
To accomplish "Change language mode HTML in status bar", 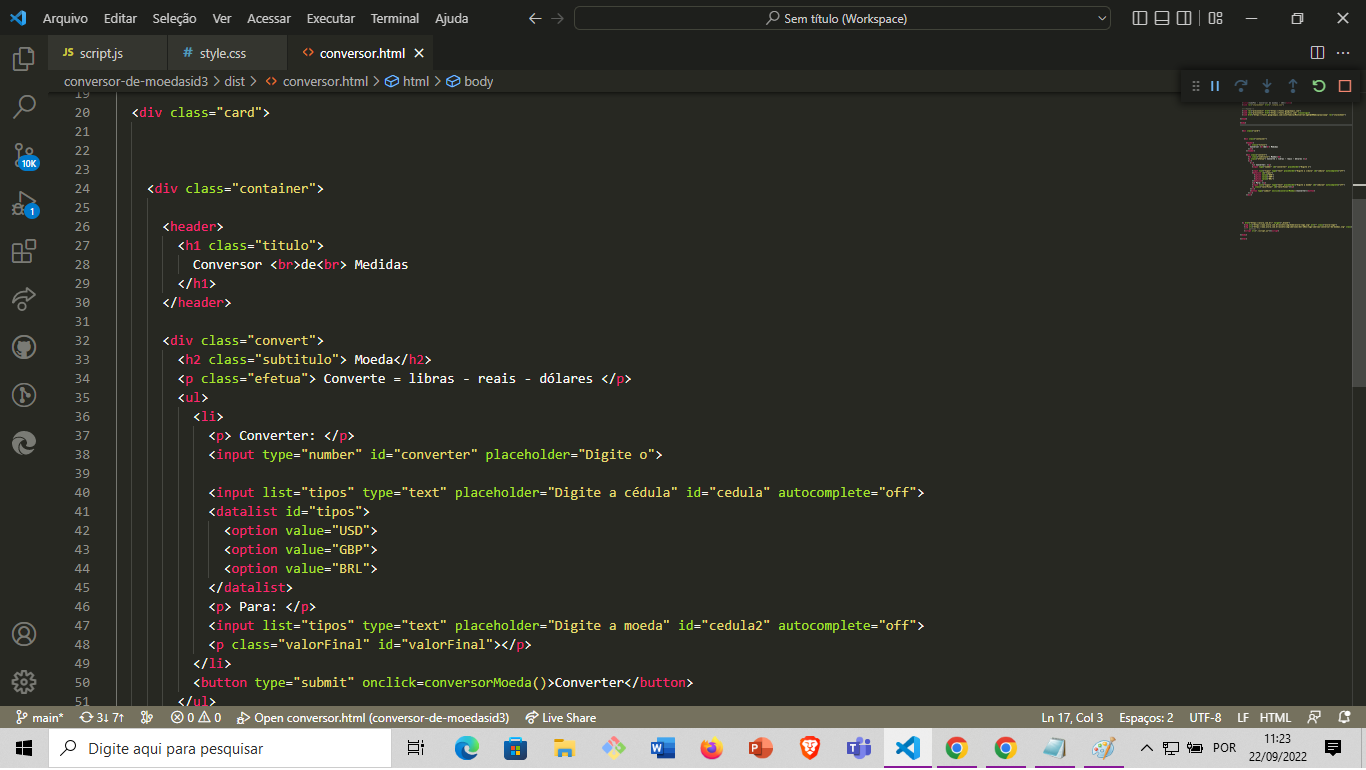I will pyautogui.click(x=1275, y=717).
